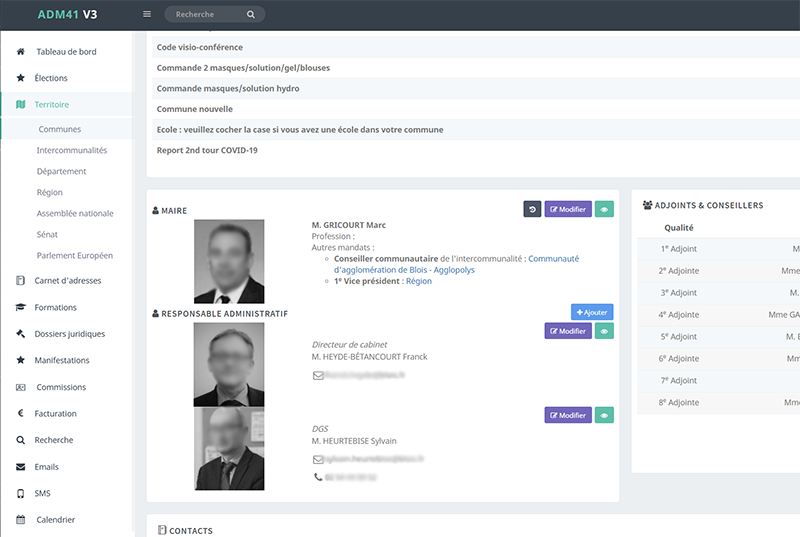Screen dimensions: 800x537
Task: Click the map icon beside Territoire
Action: point(20,105)
